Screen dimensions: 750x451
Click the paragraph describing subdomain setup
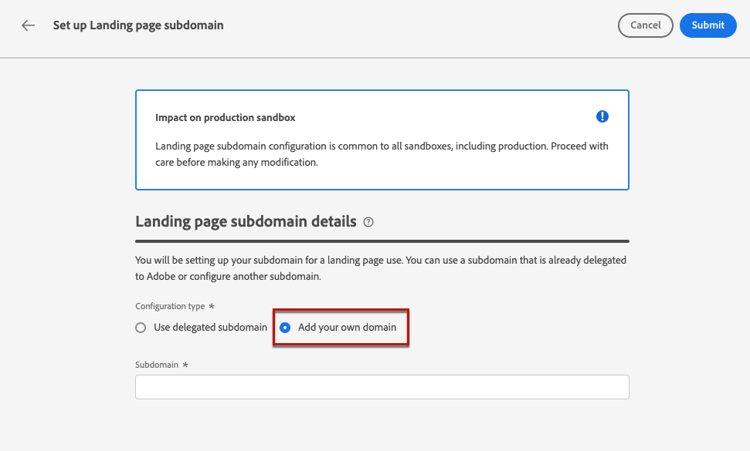click(381, 268)
